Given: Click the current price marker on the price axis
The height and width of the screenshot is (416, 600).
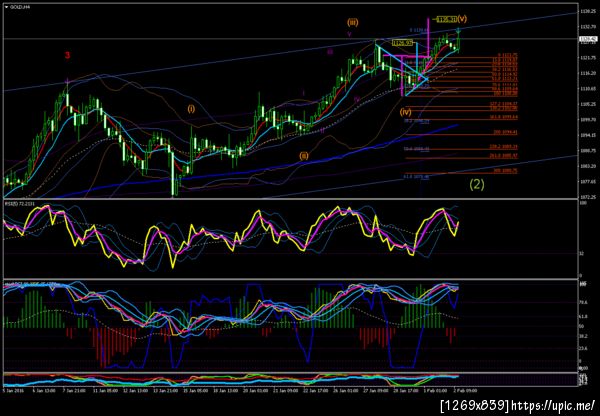Looking at the screenshot, I should pos(588,39).
